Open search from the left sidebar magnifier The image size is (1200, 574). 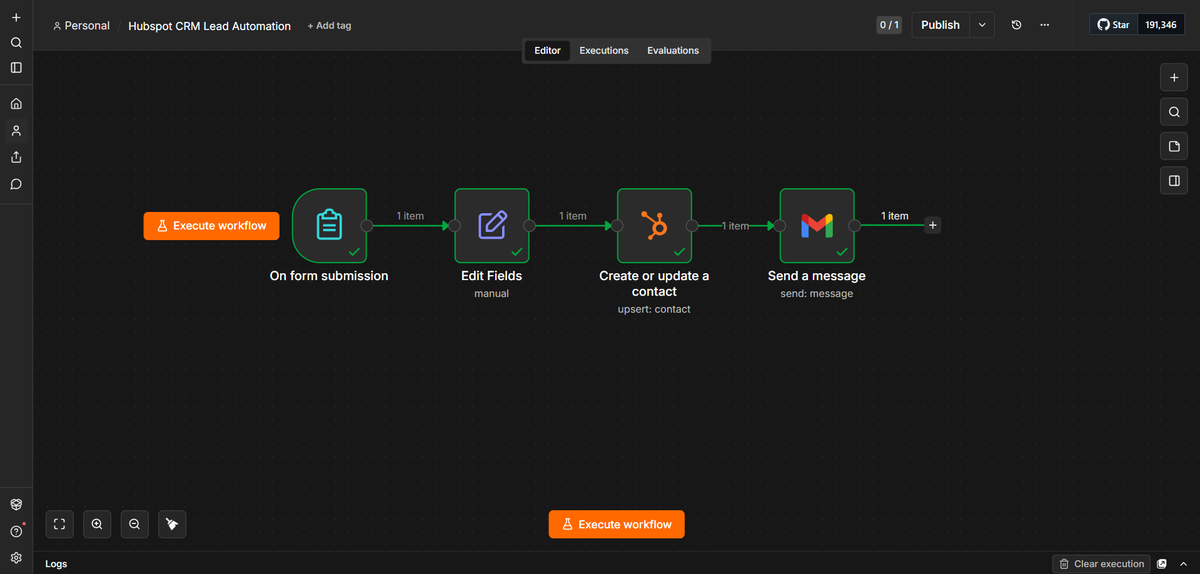(x=16, y=43)
